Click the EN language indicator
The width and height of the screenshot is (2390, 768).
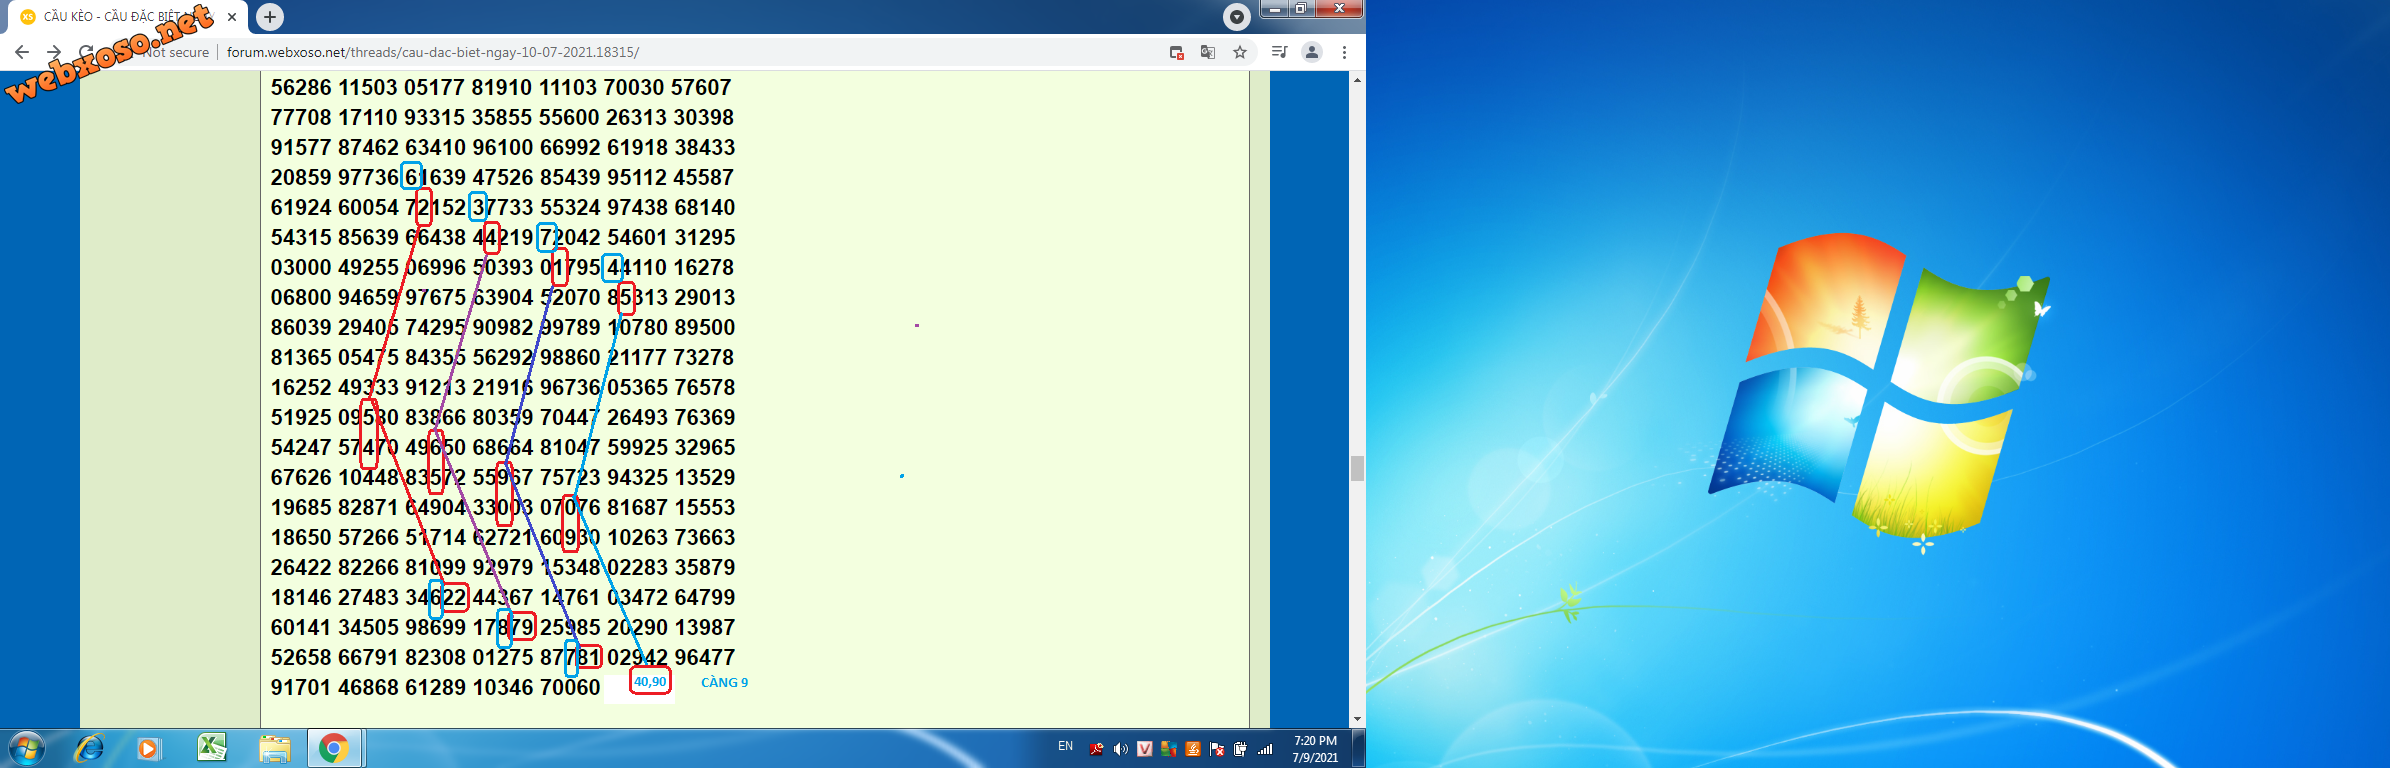point(1065,747)
